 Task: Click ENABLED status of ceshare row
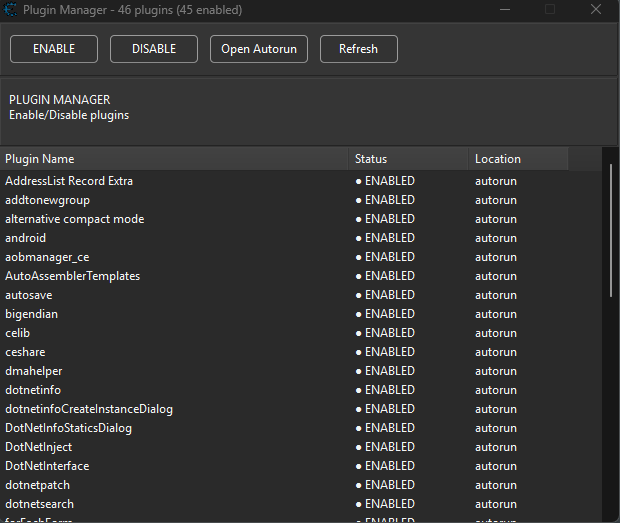point(385,352)
